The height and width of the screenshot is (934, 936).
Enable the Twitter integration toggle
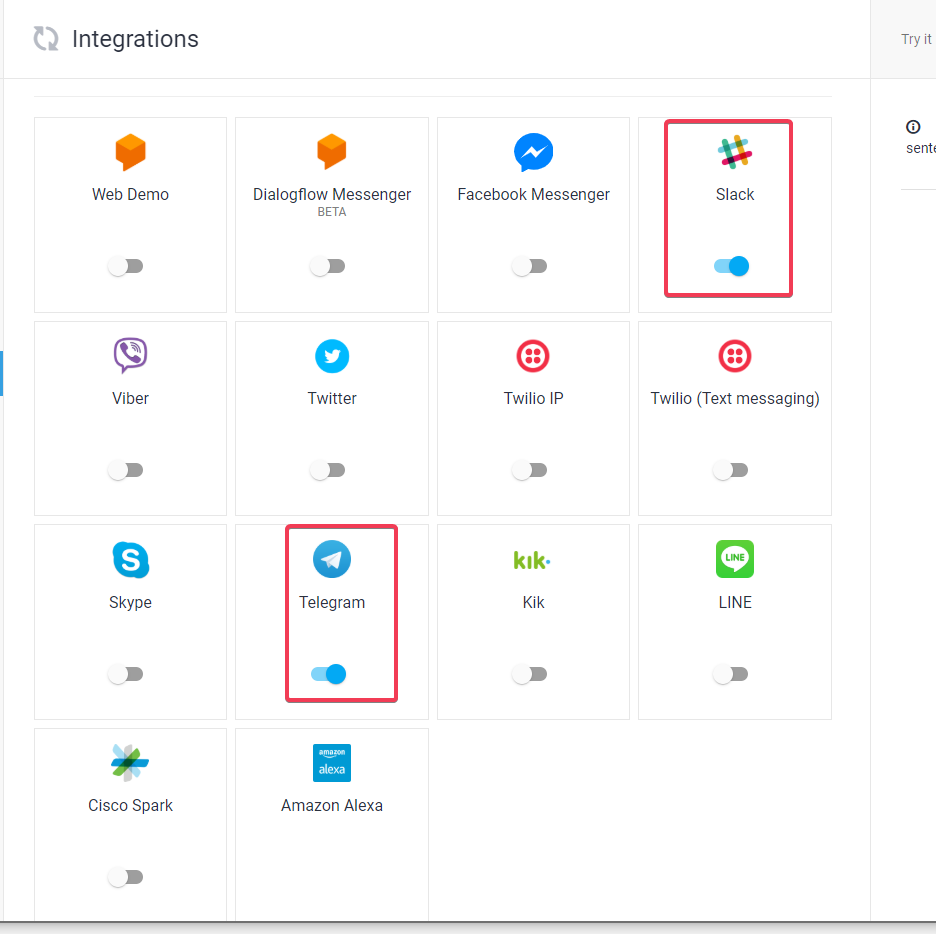[327, 470]
